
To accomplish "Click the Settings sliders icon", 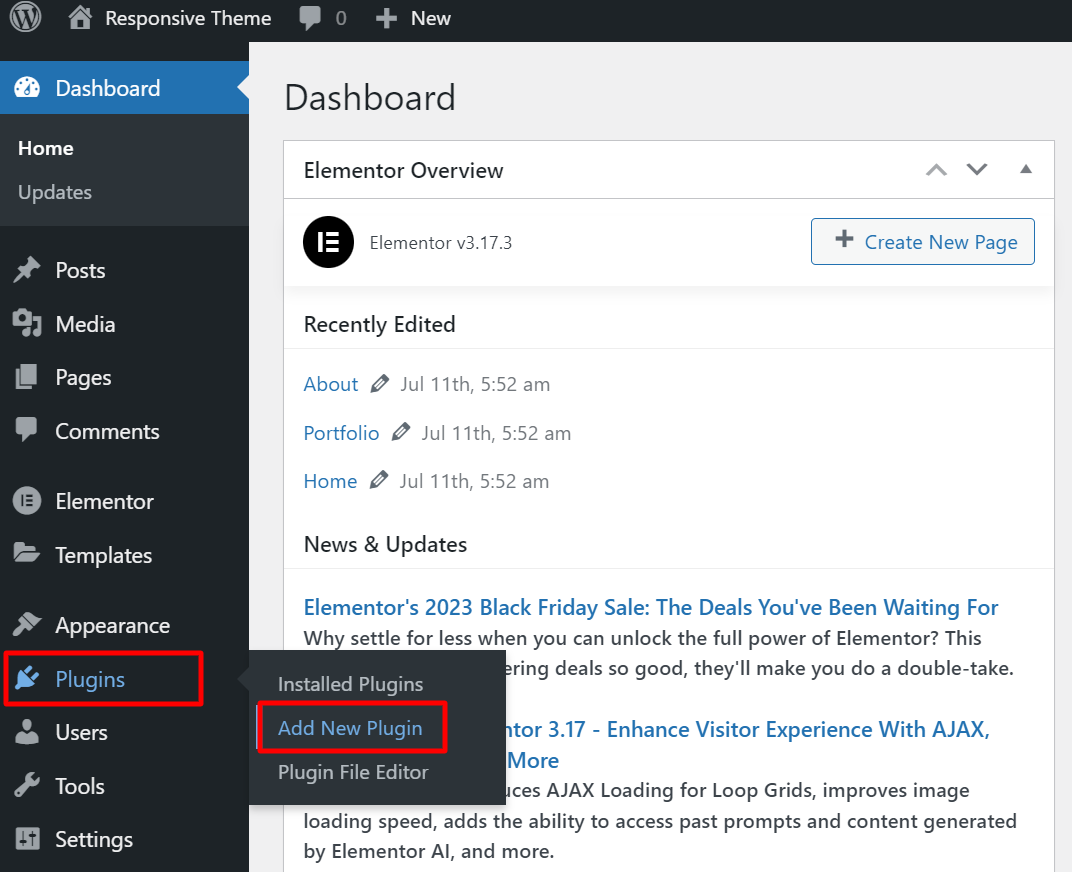I will [x=27, y=838].
